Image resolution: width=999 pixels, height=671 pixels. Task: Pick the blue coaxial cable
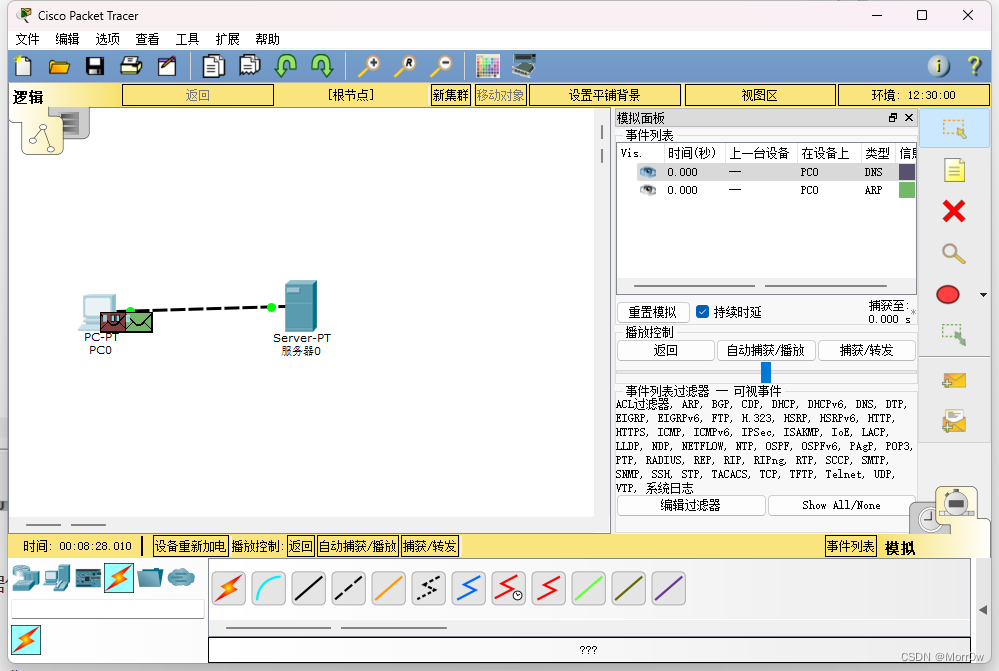468,588
